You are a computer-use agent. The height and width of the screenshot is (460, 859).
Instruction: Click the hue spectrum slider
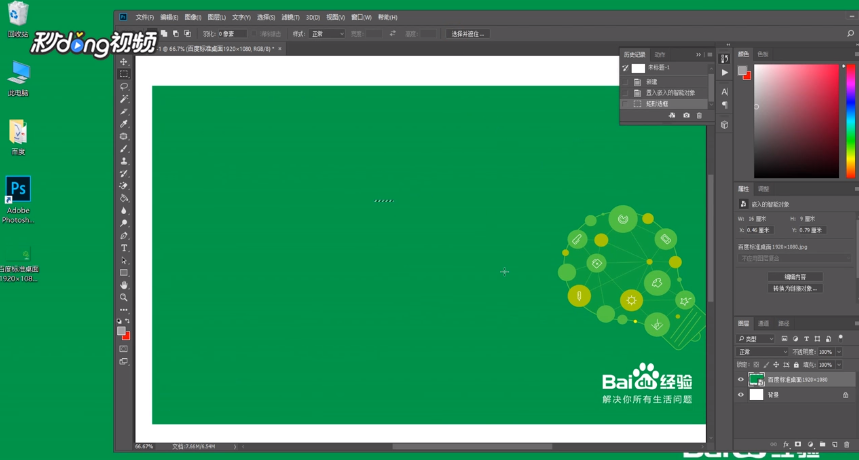coord(851,121)
